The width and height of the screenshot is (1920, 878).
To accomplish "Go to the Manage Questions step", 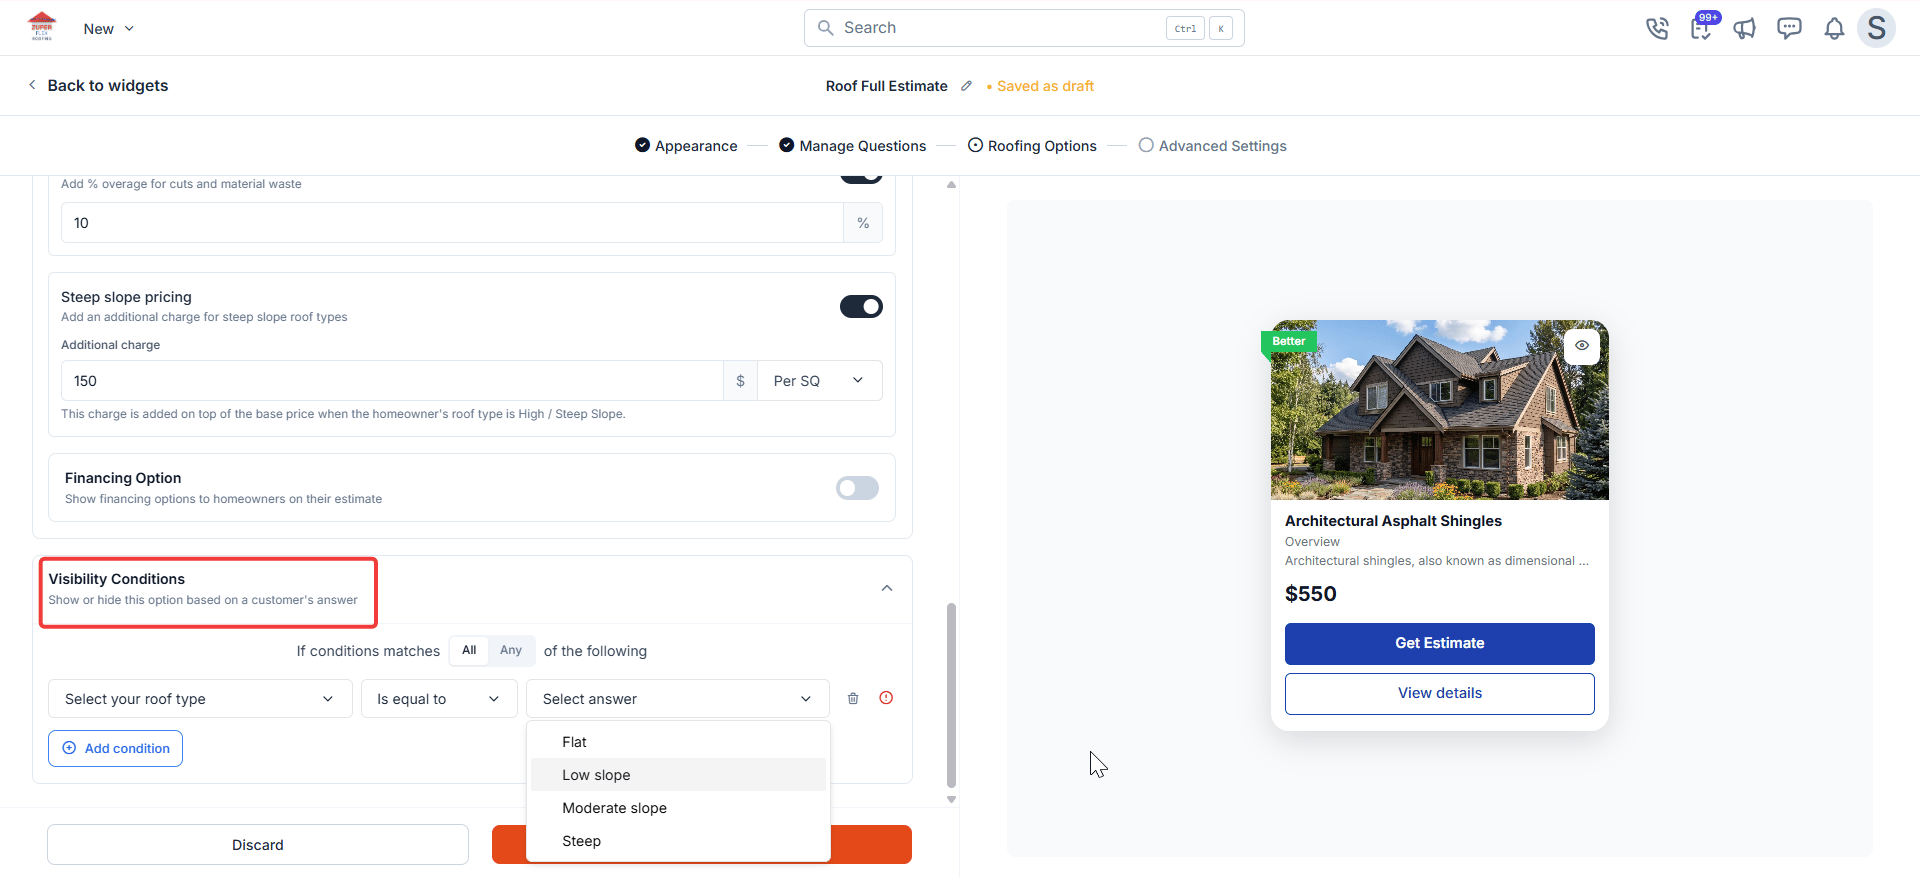I will click(853, 146).
